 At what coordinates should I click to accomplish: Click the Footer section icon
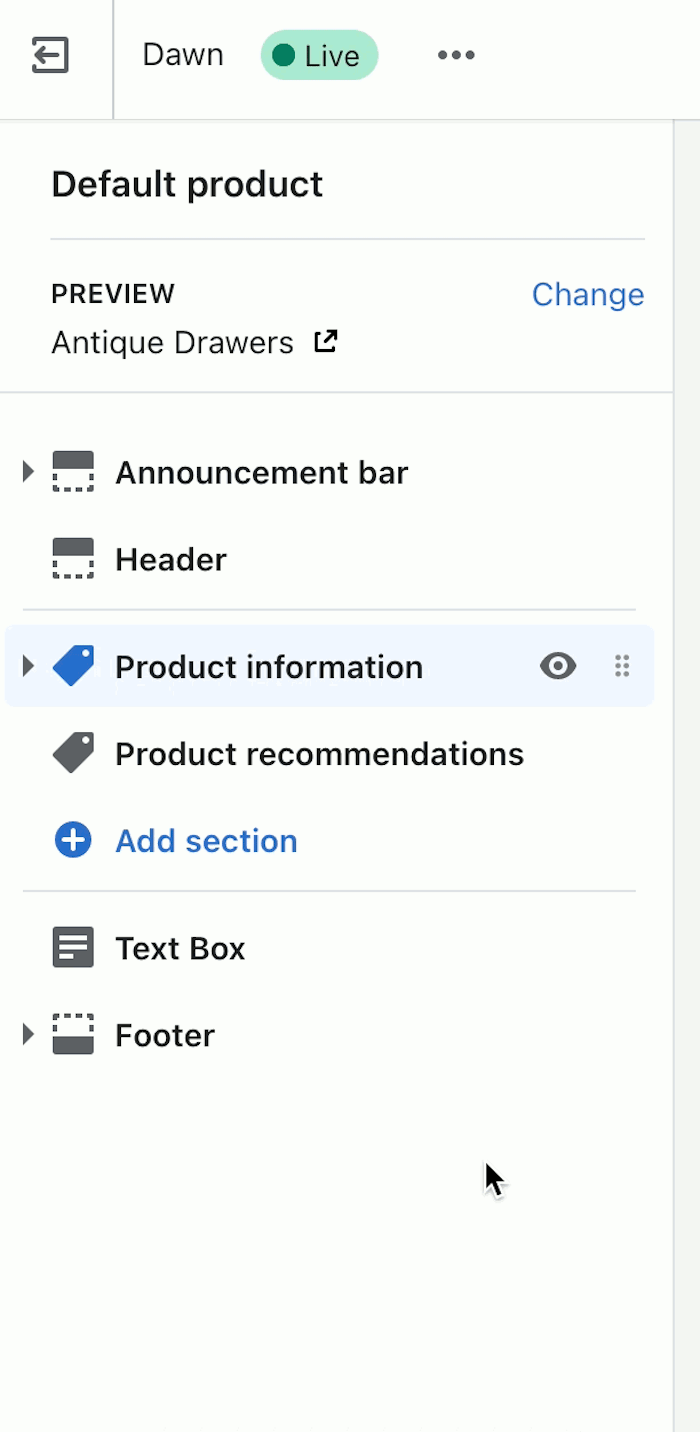pos(73,1034)
